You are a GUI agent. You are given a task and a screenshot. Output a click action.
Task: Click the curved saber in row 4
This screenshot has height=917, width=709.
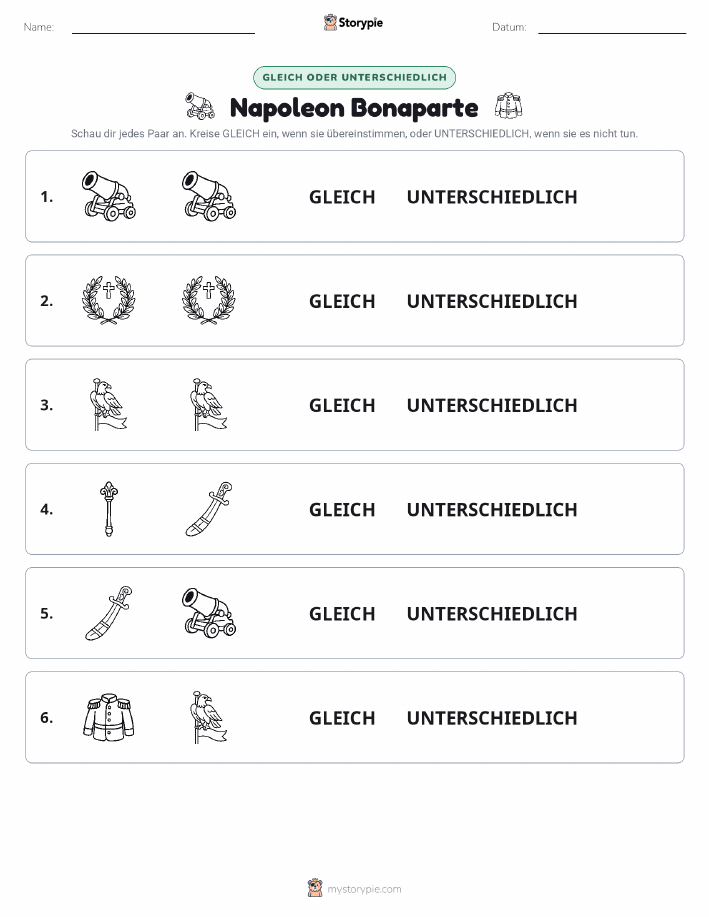coord(209,509)
